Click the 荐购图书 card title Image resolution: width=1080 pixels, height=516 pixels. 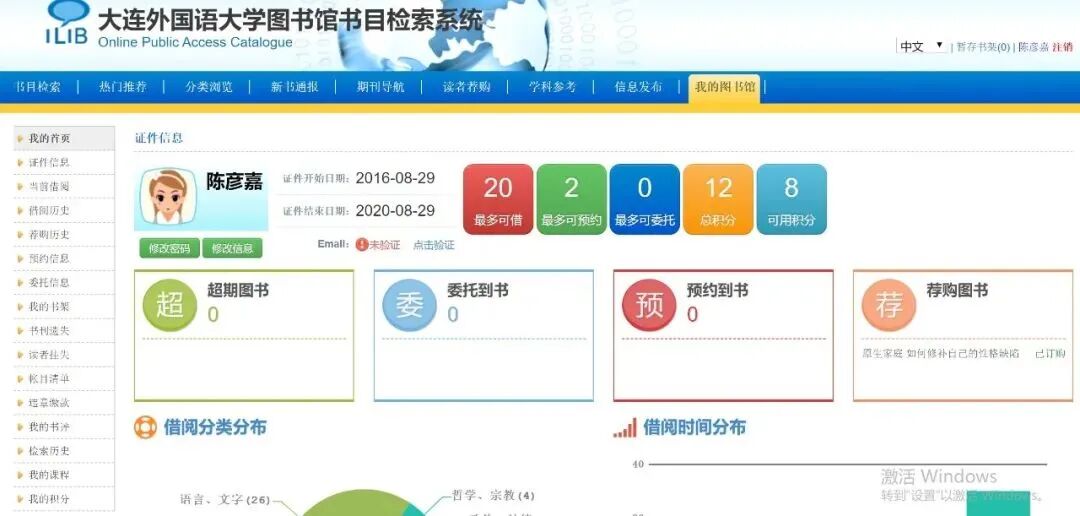click(957, 290)
